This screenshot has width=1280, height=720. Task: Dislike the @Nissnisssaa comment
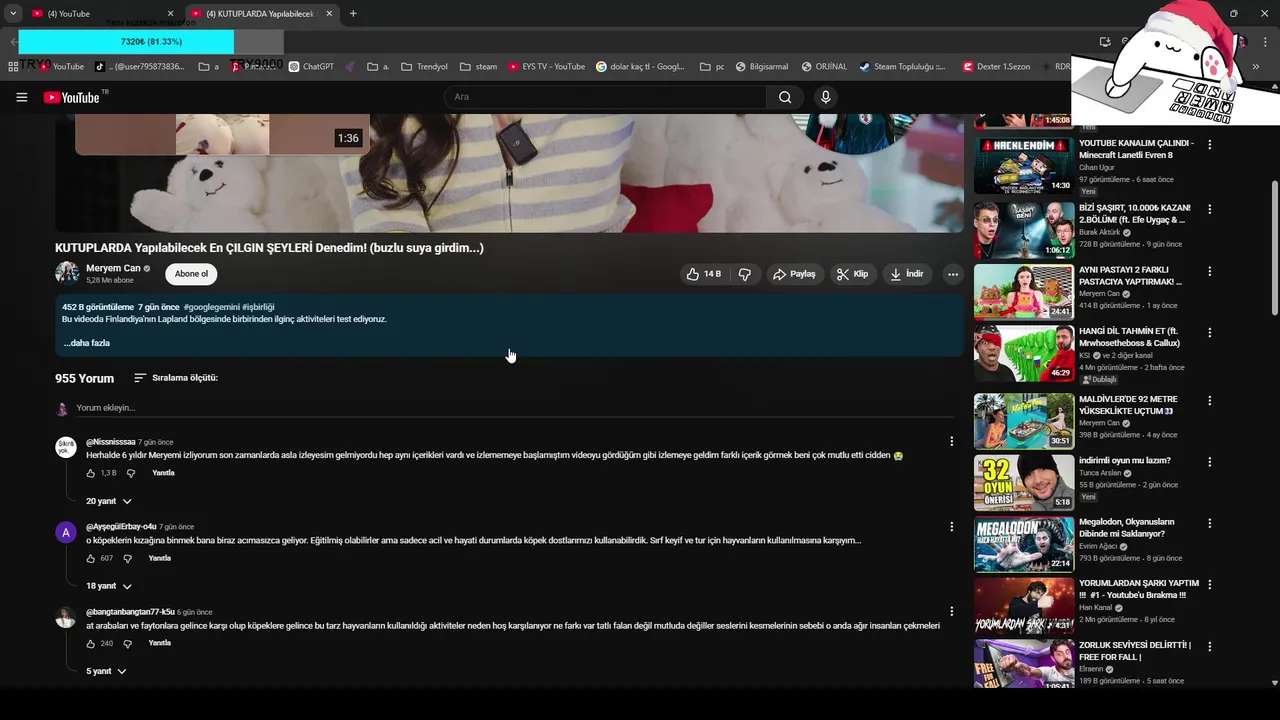[130, 473]
